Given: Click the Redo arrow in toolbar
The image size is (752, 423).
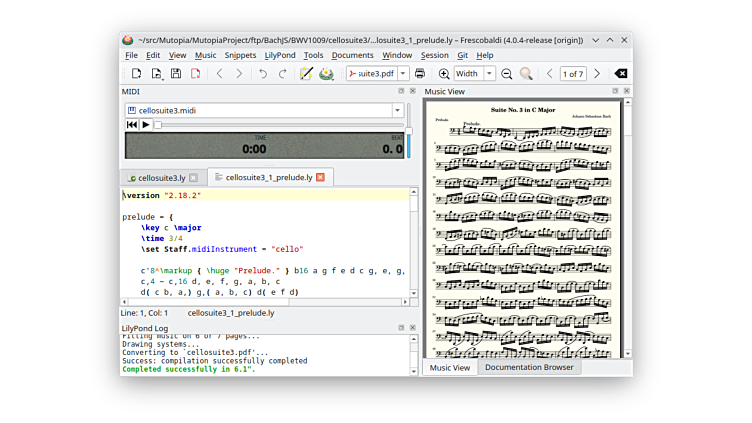Looking at the screenshot, I should [282, 74].
